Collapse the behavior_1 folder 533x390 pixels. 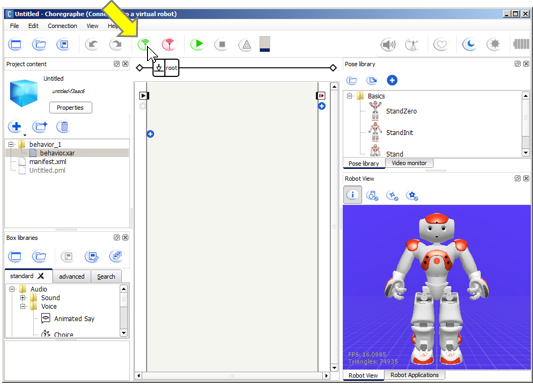pos(11,144)
